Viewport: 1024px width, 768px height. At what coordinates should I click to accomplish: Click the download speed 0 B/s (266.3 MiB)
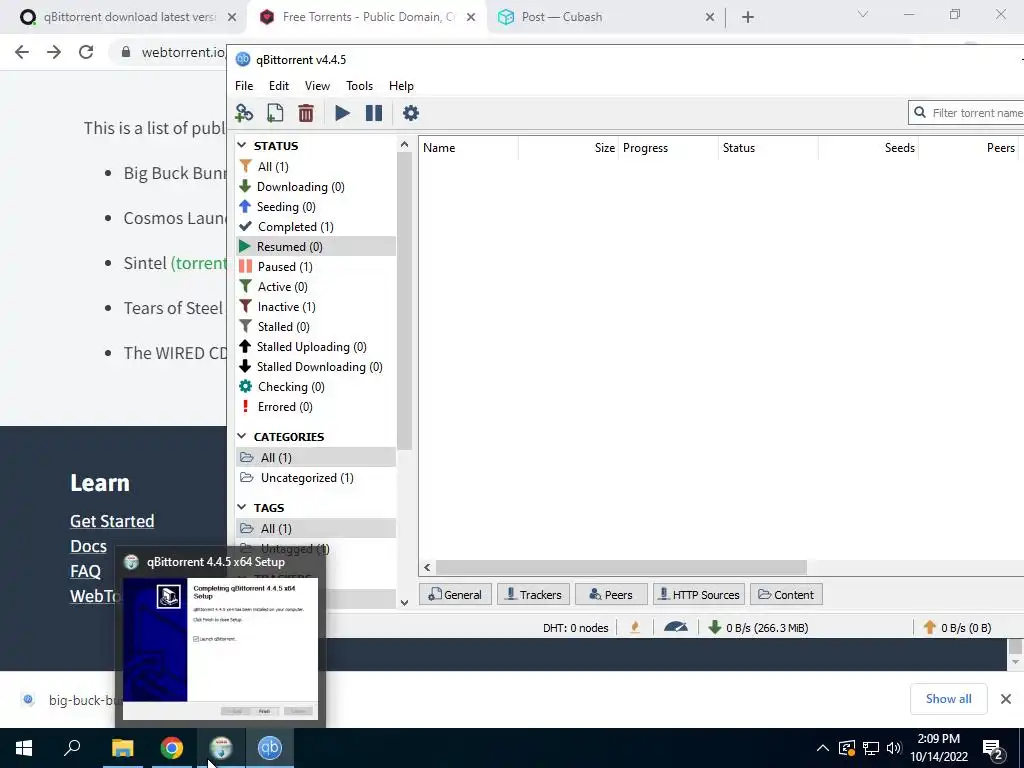(x=759, y=628)
